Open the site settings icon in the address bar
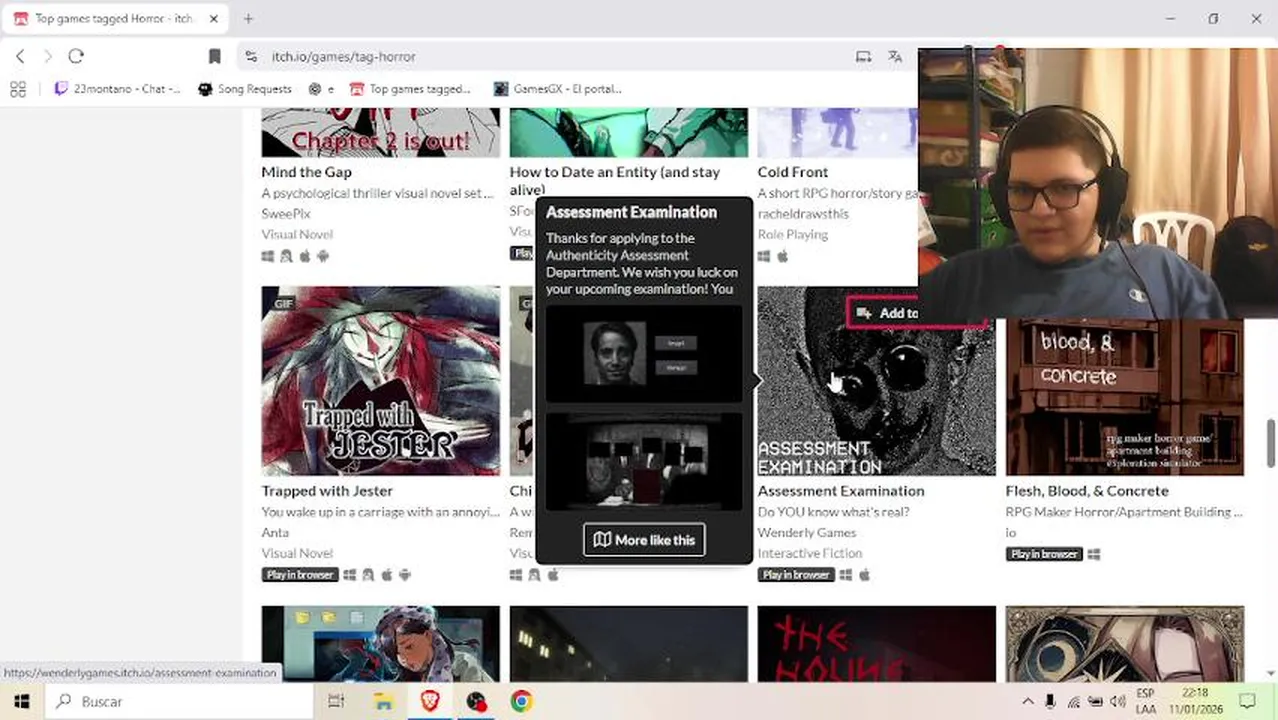Viewport: 1278px width, 720px height. coord(250,57)
